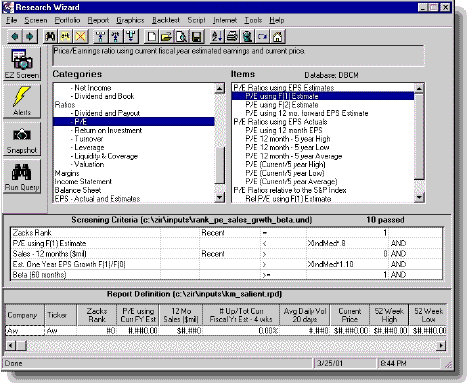
Task: Click the new blank document toolbar icon
Action: click(152, 36)
